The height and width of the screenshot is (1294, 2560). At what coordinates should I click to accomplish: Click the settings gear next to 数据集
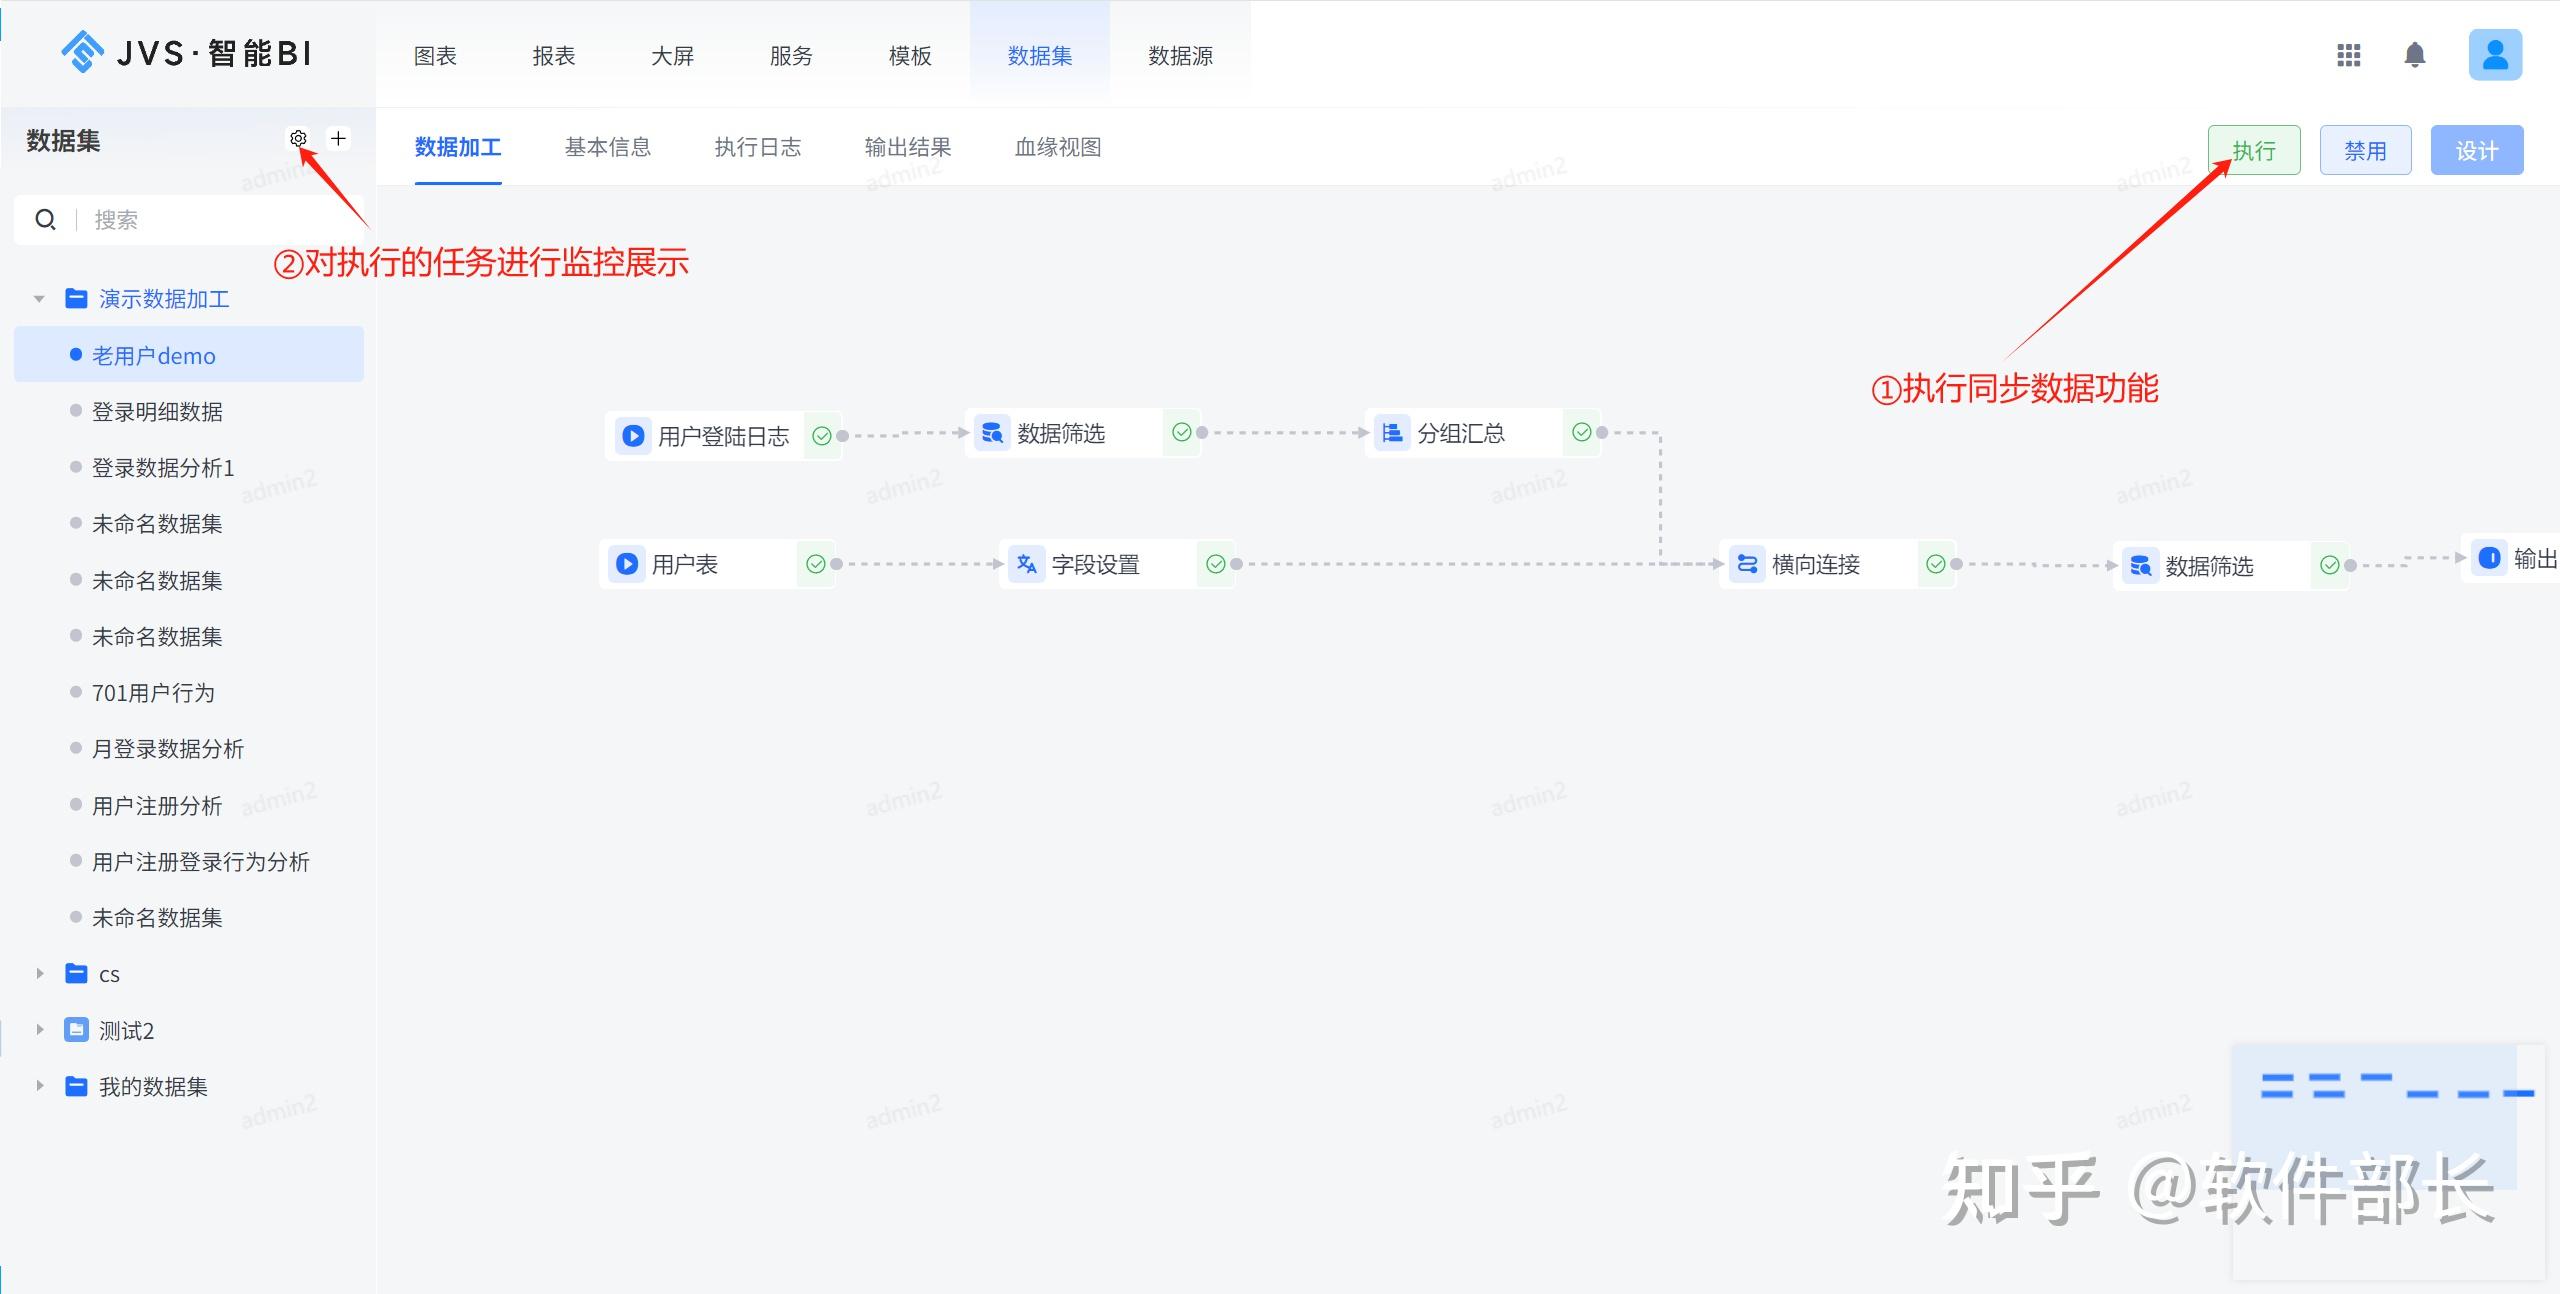(x=298, y=139)
